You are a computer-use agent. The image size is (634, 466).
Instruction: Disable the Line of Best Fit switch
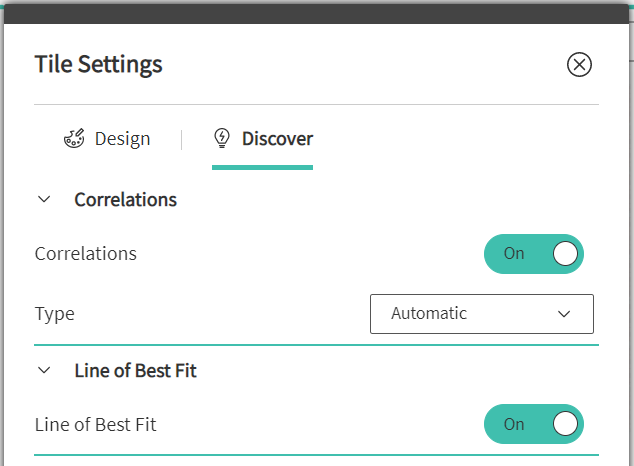click(x=533, y=424)
